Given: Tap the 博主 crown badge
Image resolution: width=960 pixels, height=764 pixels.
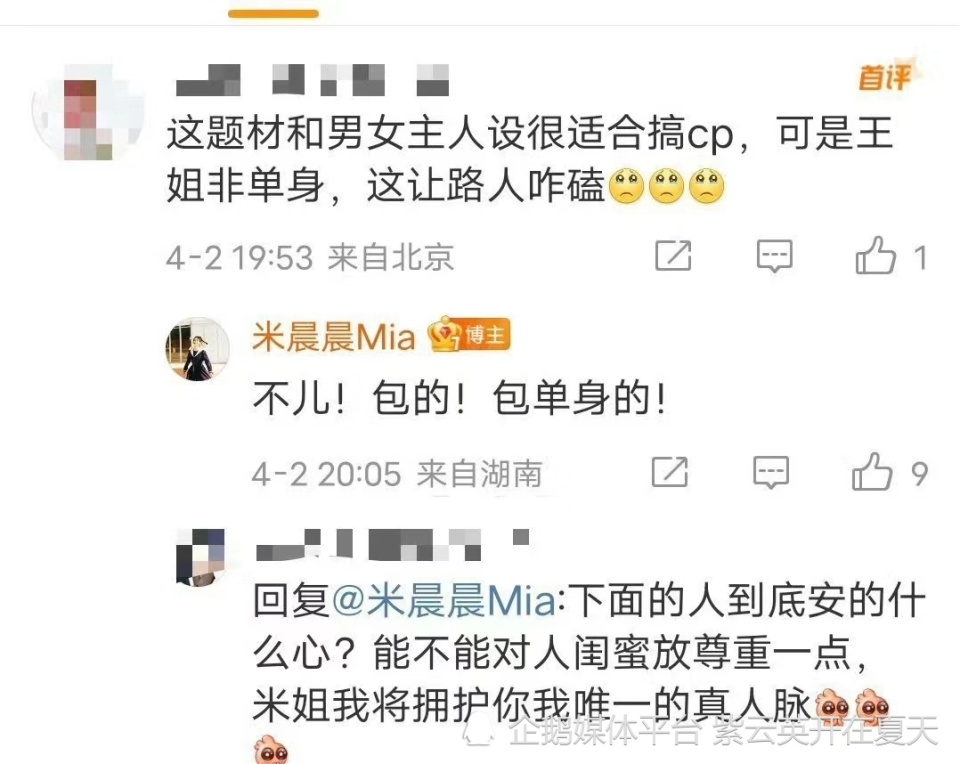Looking at the screenshot, I should [469, 335].
